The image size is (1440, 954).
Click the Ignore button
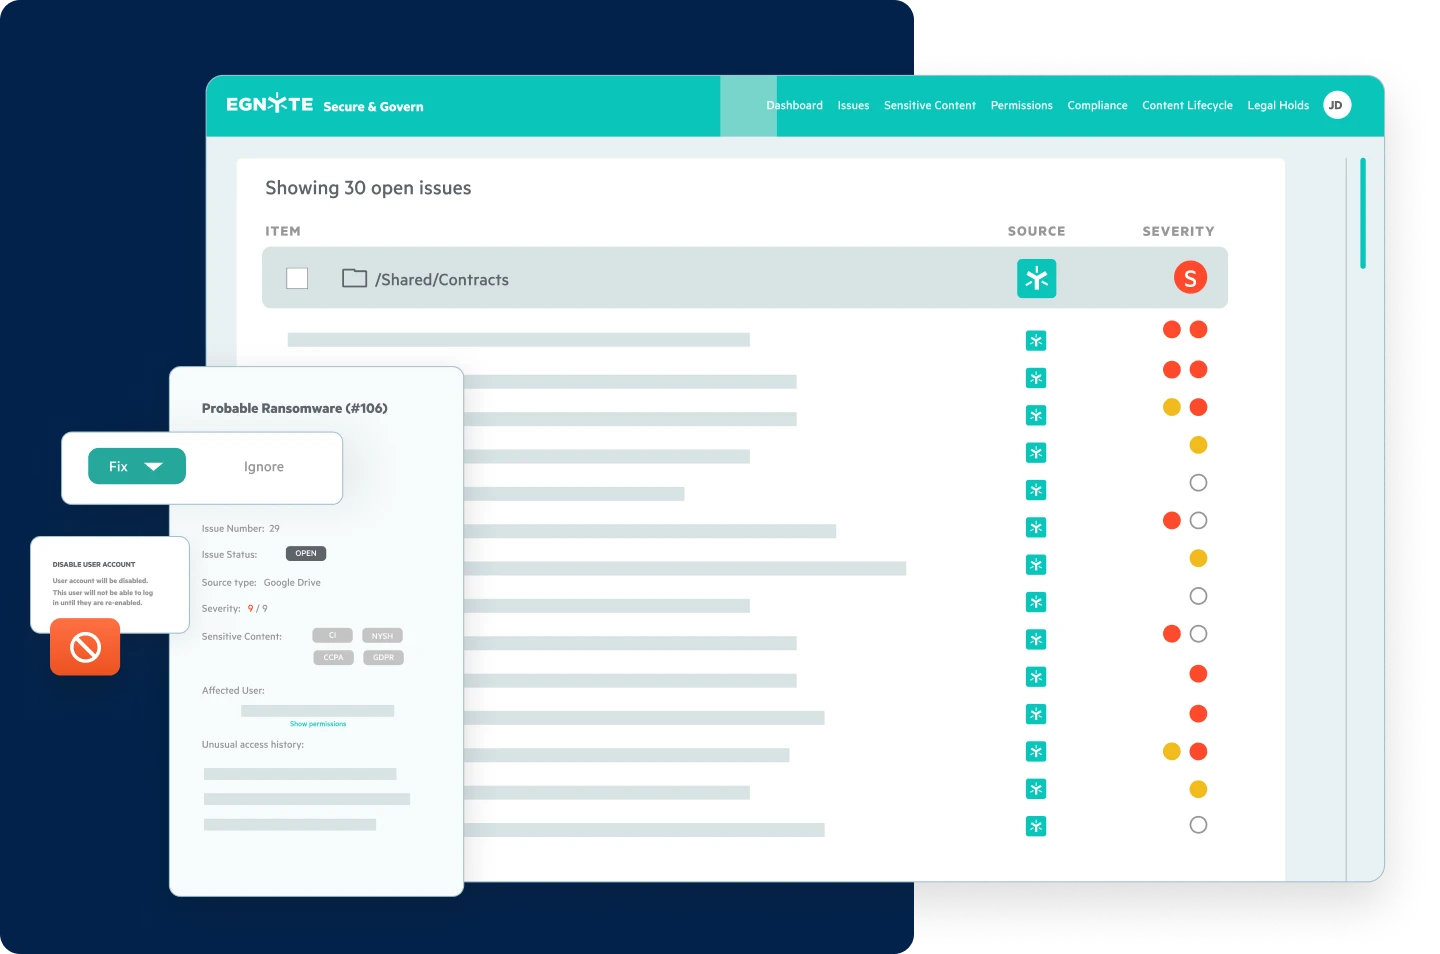(x=264, y=467)
